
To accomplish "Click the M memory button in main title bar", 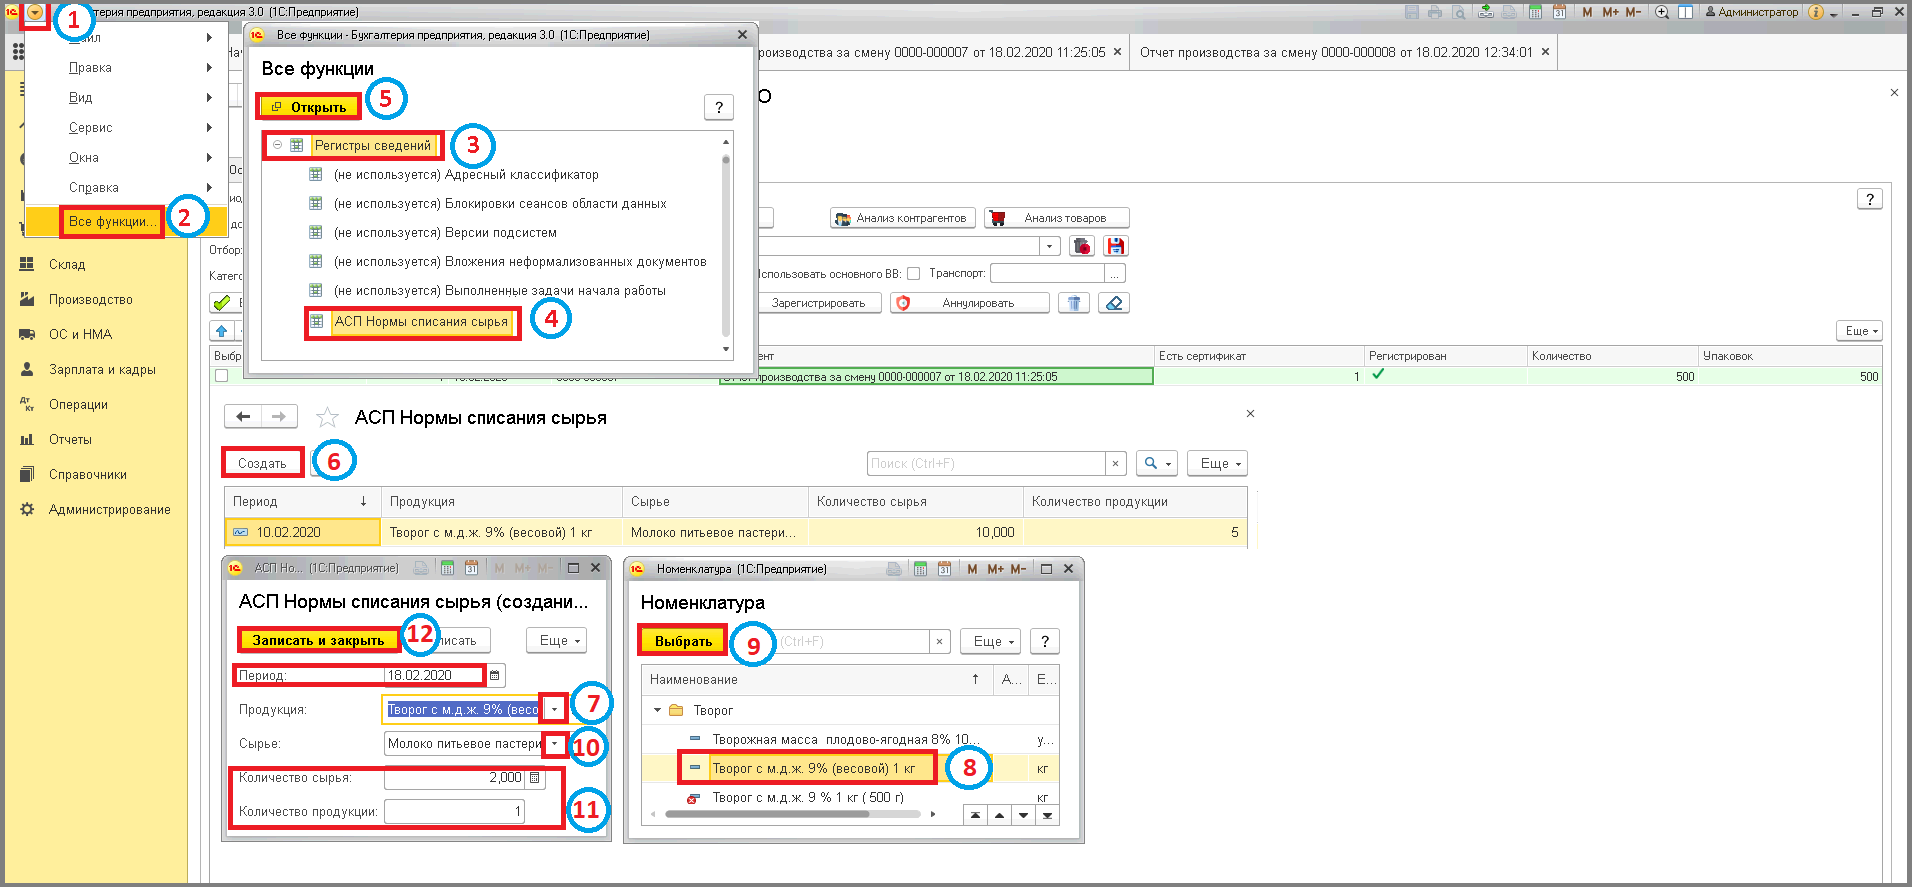I will pyautogui.click(x=1587, y=12).
